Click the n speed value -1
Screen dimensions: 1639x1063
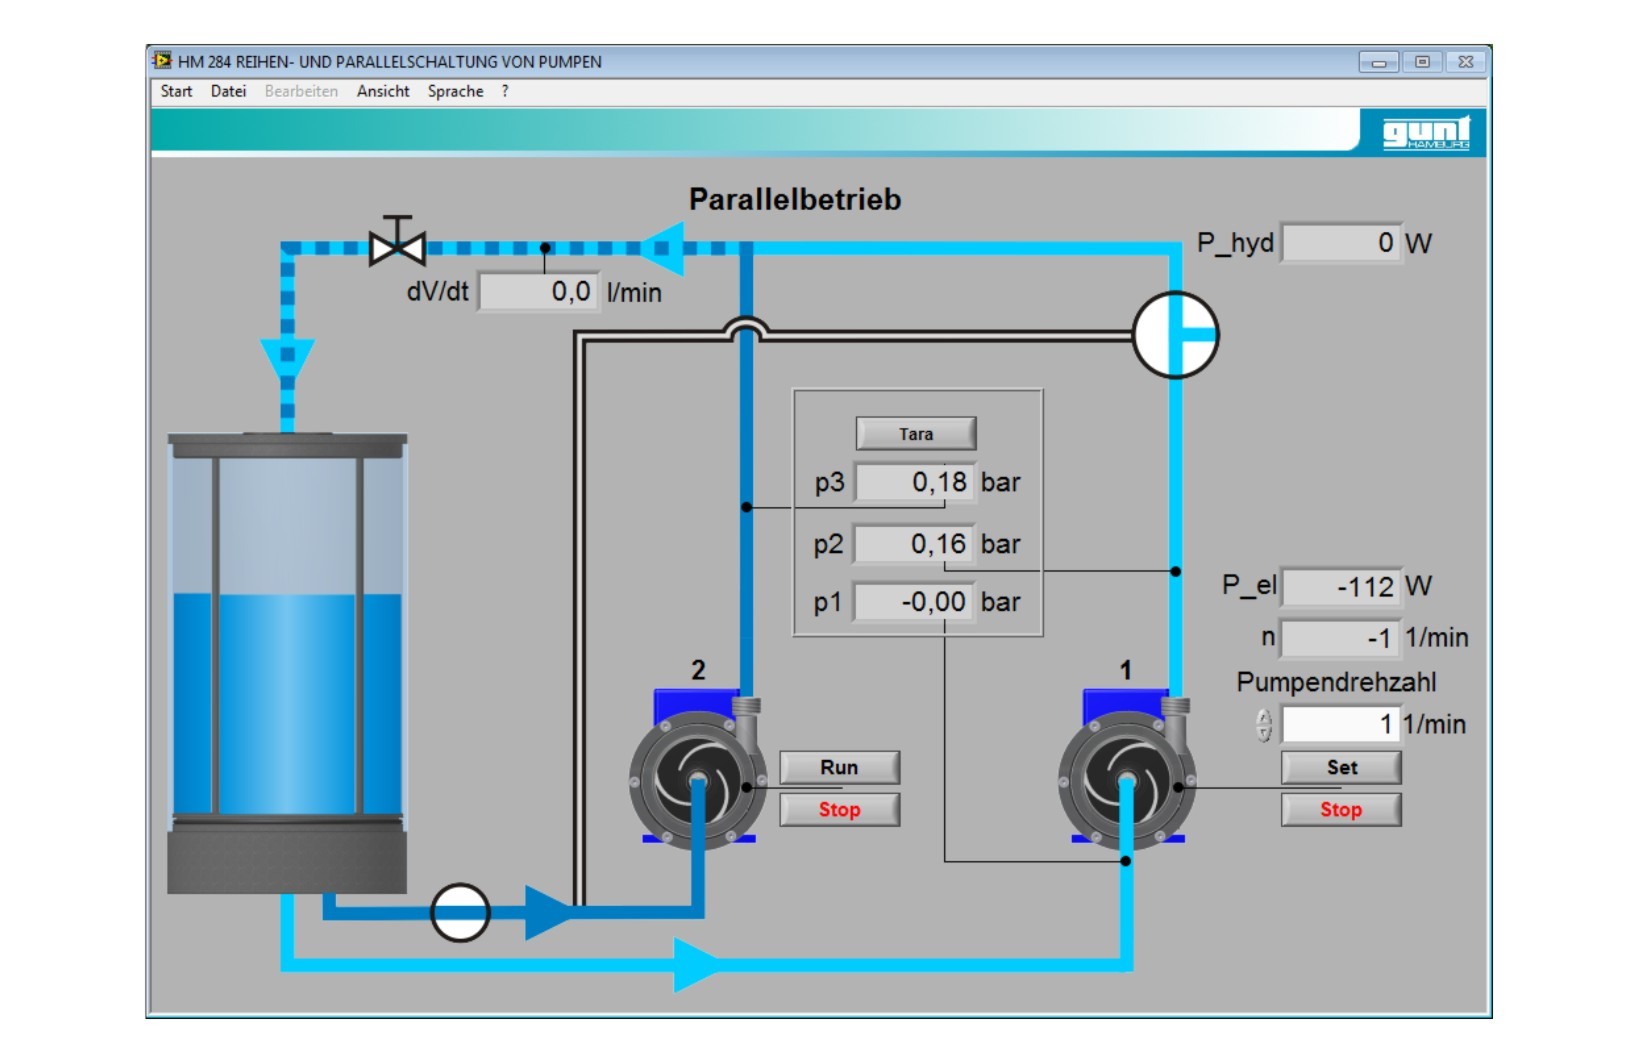coord(1341,638)
